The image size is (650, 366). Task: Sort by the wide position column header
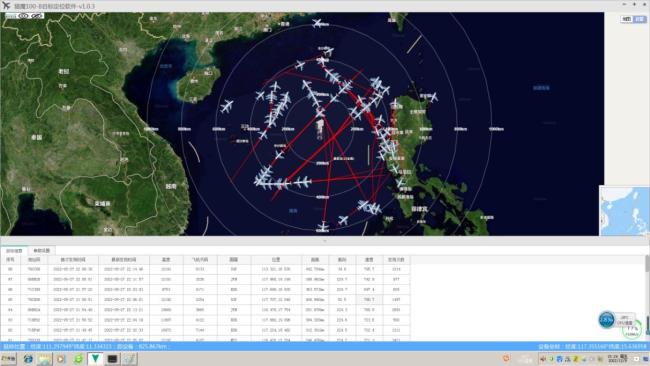click(276, 260)
